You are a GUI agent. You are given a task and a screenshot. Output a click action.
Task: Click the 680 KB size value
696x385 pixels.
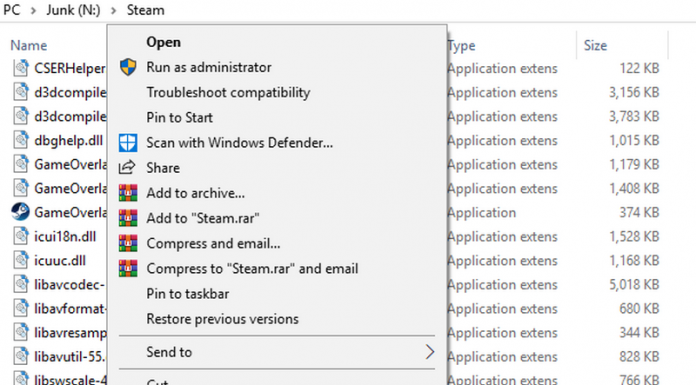pyautogui.click(x=639, y=308)
